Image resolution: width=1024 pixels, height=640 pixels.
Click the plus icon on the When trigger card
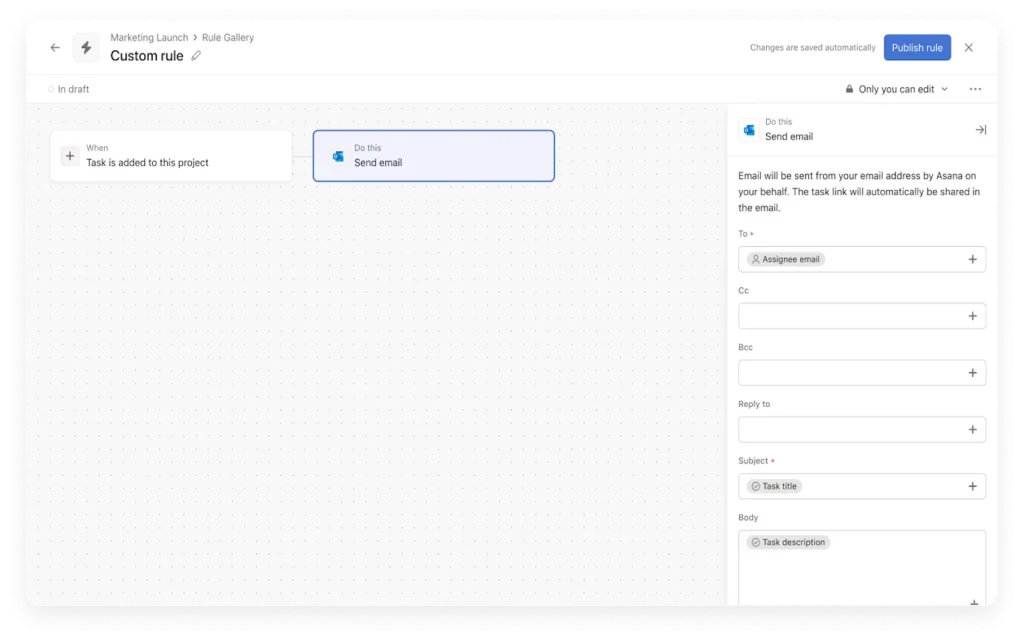70,155
